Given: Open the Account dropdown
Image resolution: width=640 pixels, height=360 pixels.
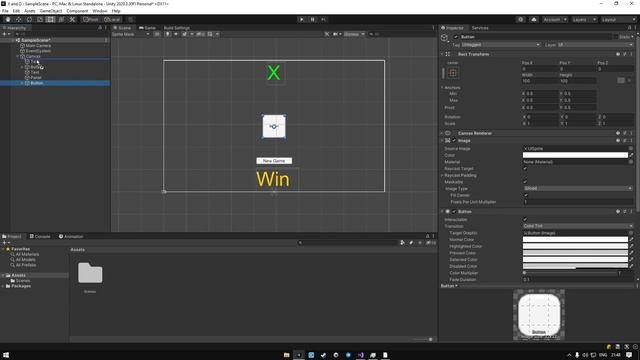Looking at the screenshot, I should point(555,19).
